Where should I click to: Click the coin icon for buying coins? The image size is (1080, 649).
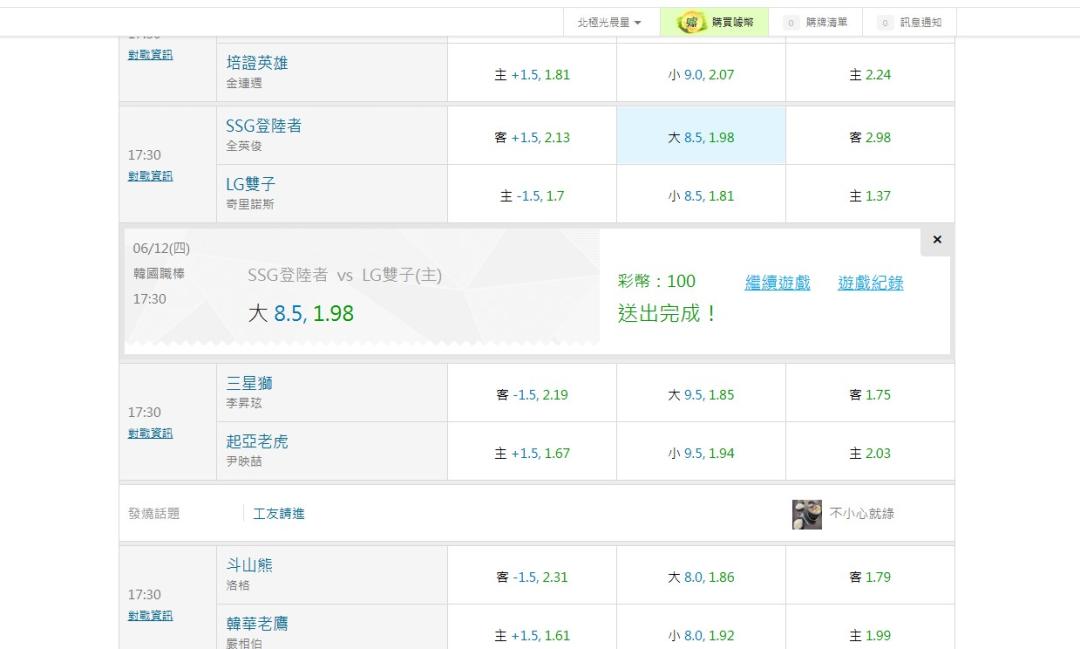tap(690, 22)
